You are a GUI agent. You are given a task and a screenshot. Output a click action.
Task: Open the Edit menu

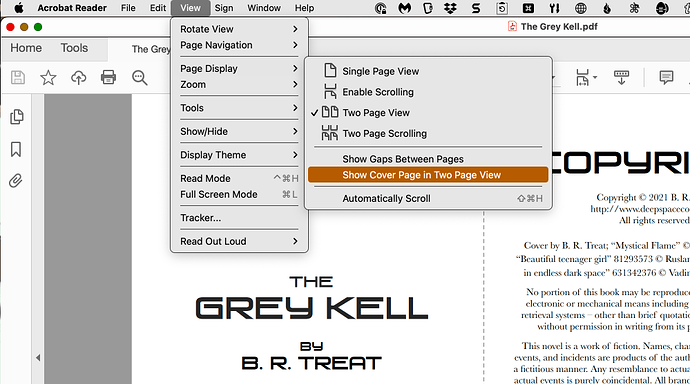tap(158, 8)
